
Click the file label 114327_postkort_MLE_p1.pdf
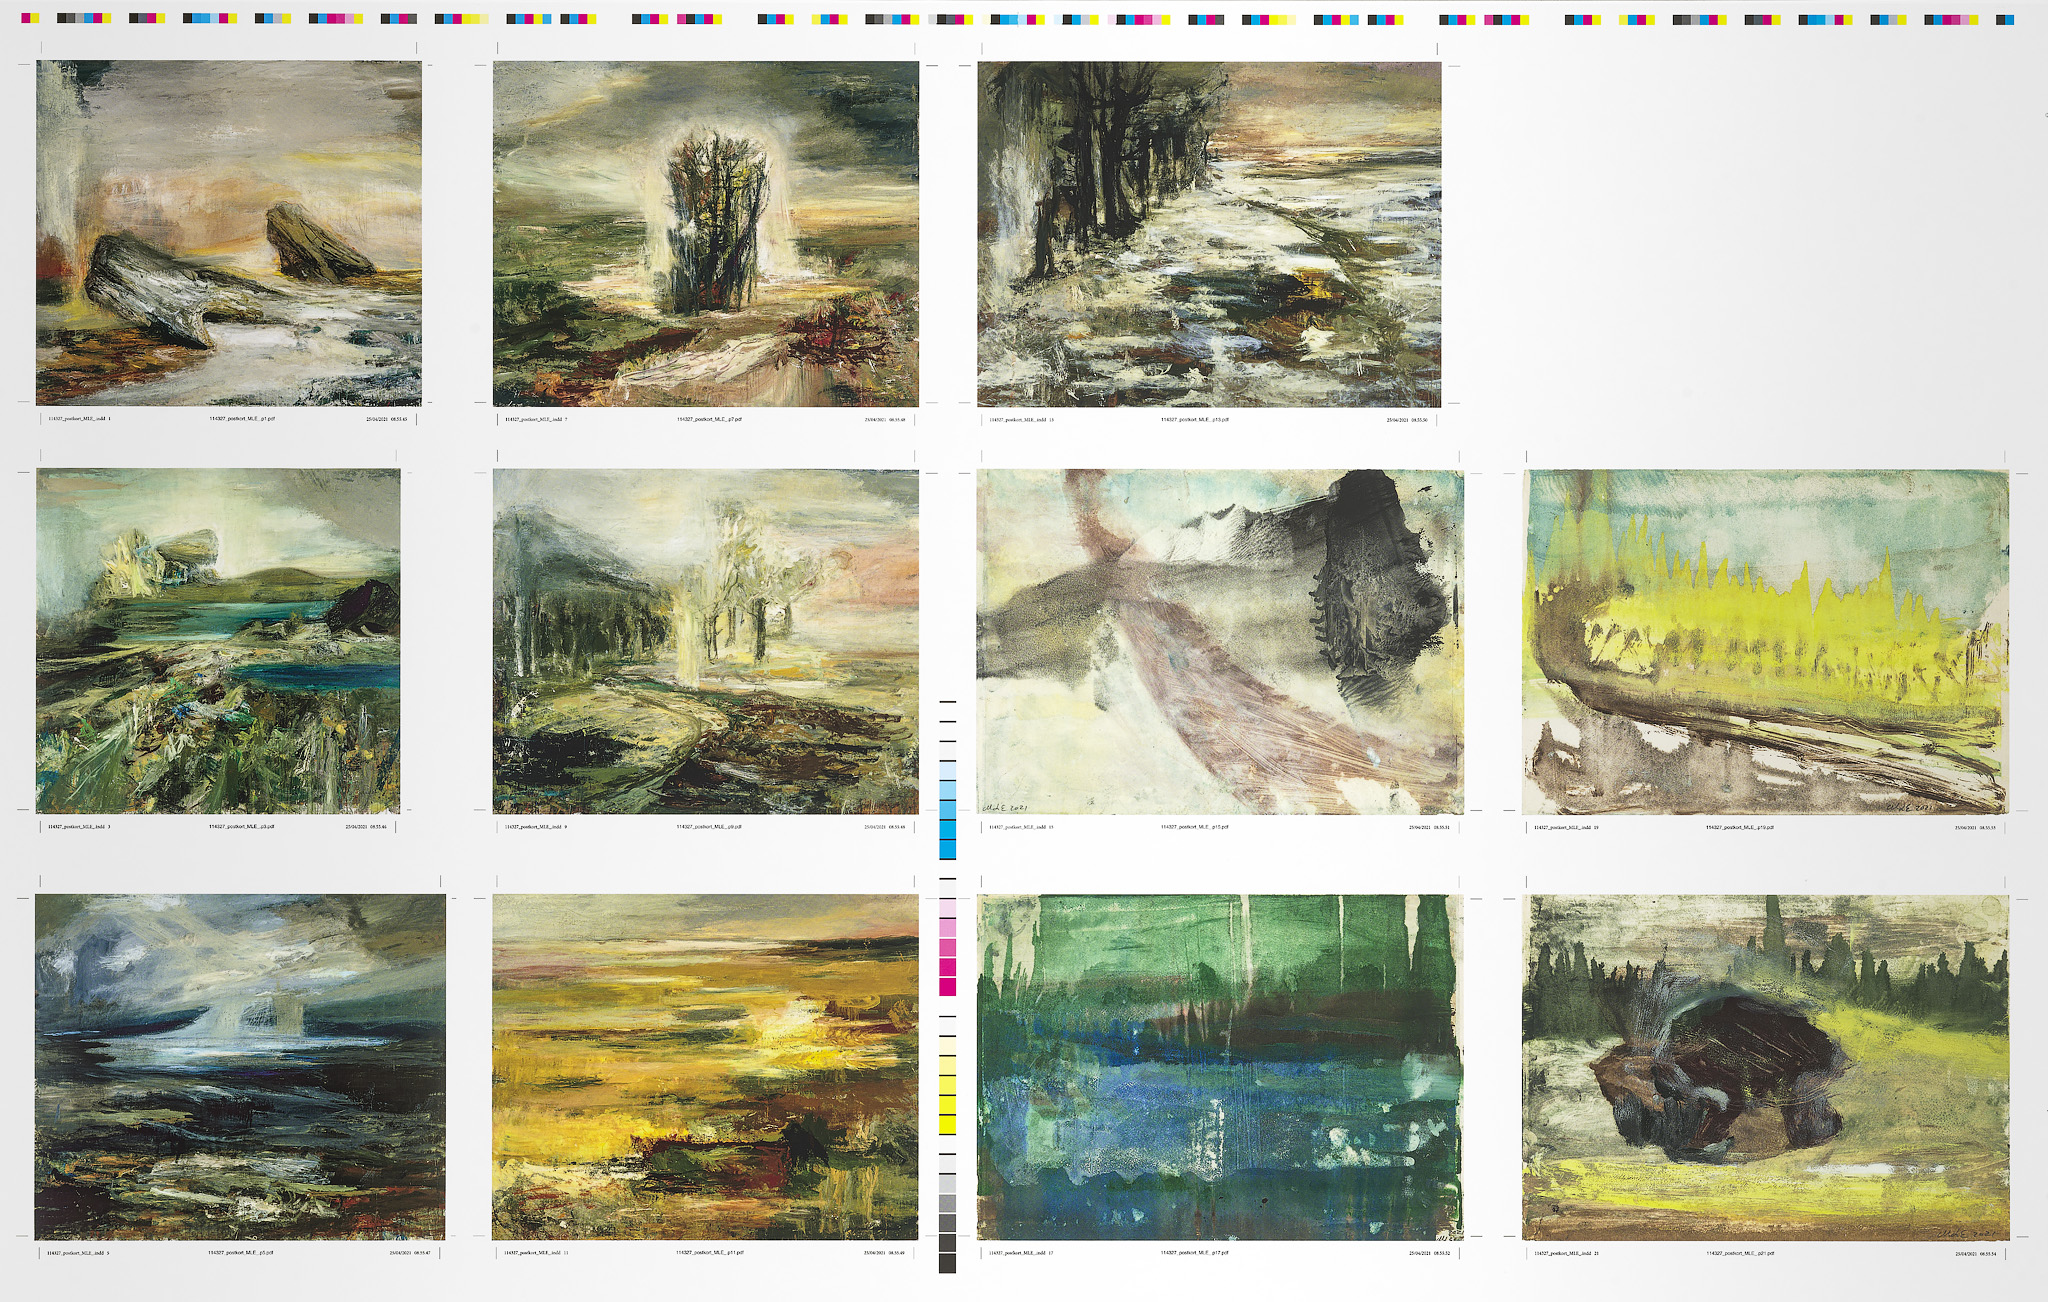tap(242, 419)
